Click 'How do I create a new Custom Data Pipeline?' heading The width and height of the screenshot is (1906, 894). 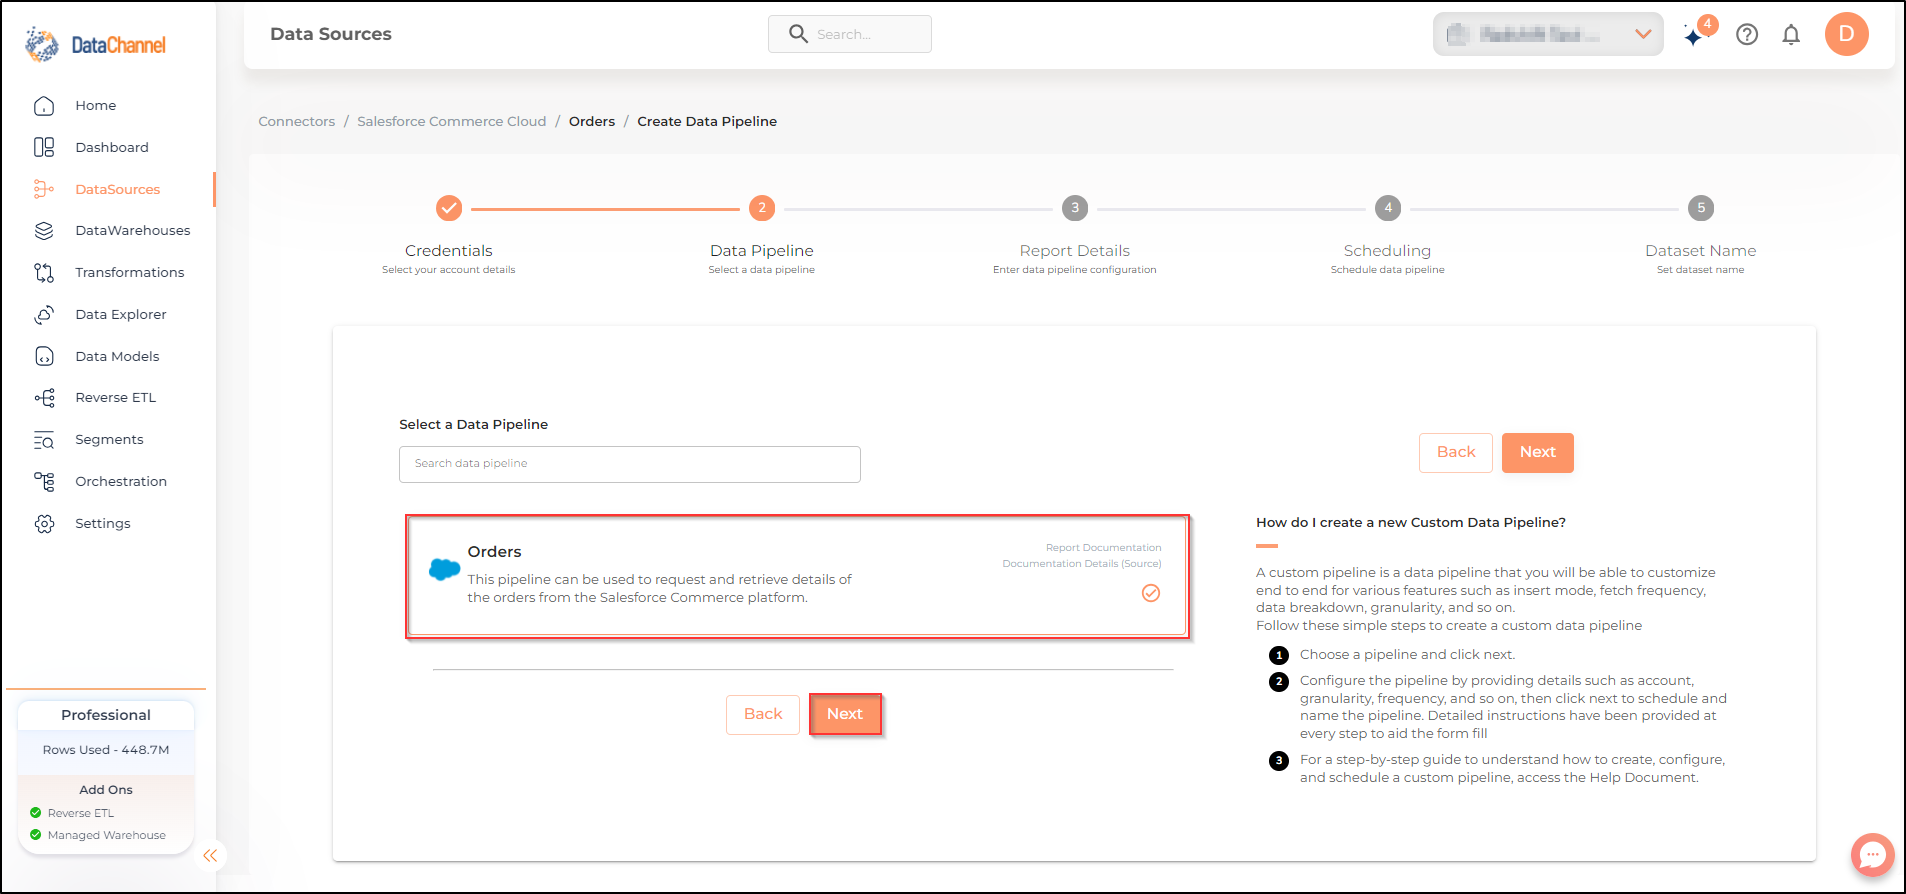[x=1411, y=522]
